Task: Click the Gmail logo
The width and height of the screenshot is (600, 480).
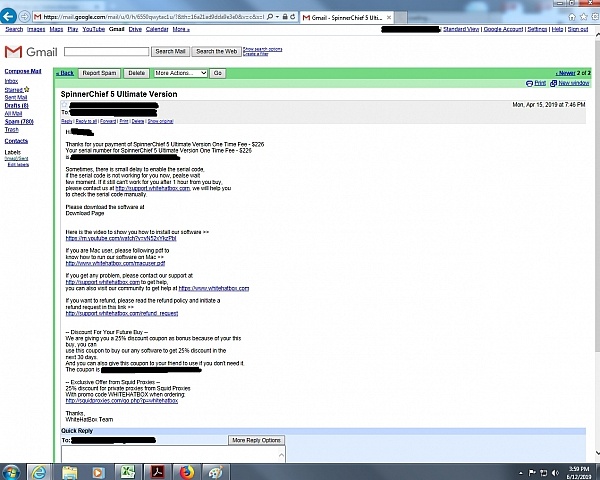Action: (29, 51)
